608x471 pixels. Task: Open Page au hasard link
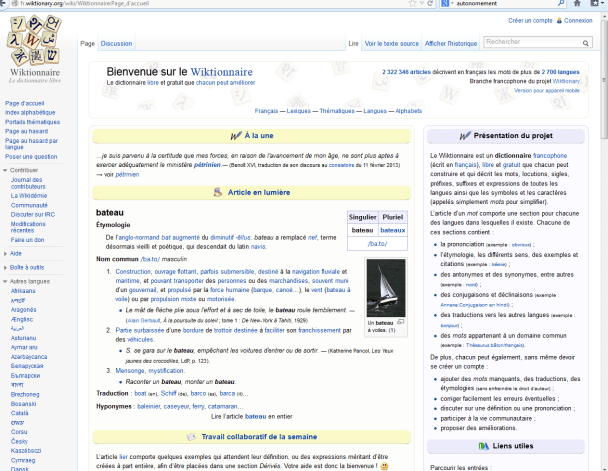pyautogui.click(x=26, y=131)
